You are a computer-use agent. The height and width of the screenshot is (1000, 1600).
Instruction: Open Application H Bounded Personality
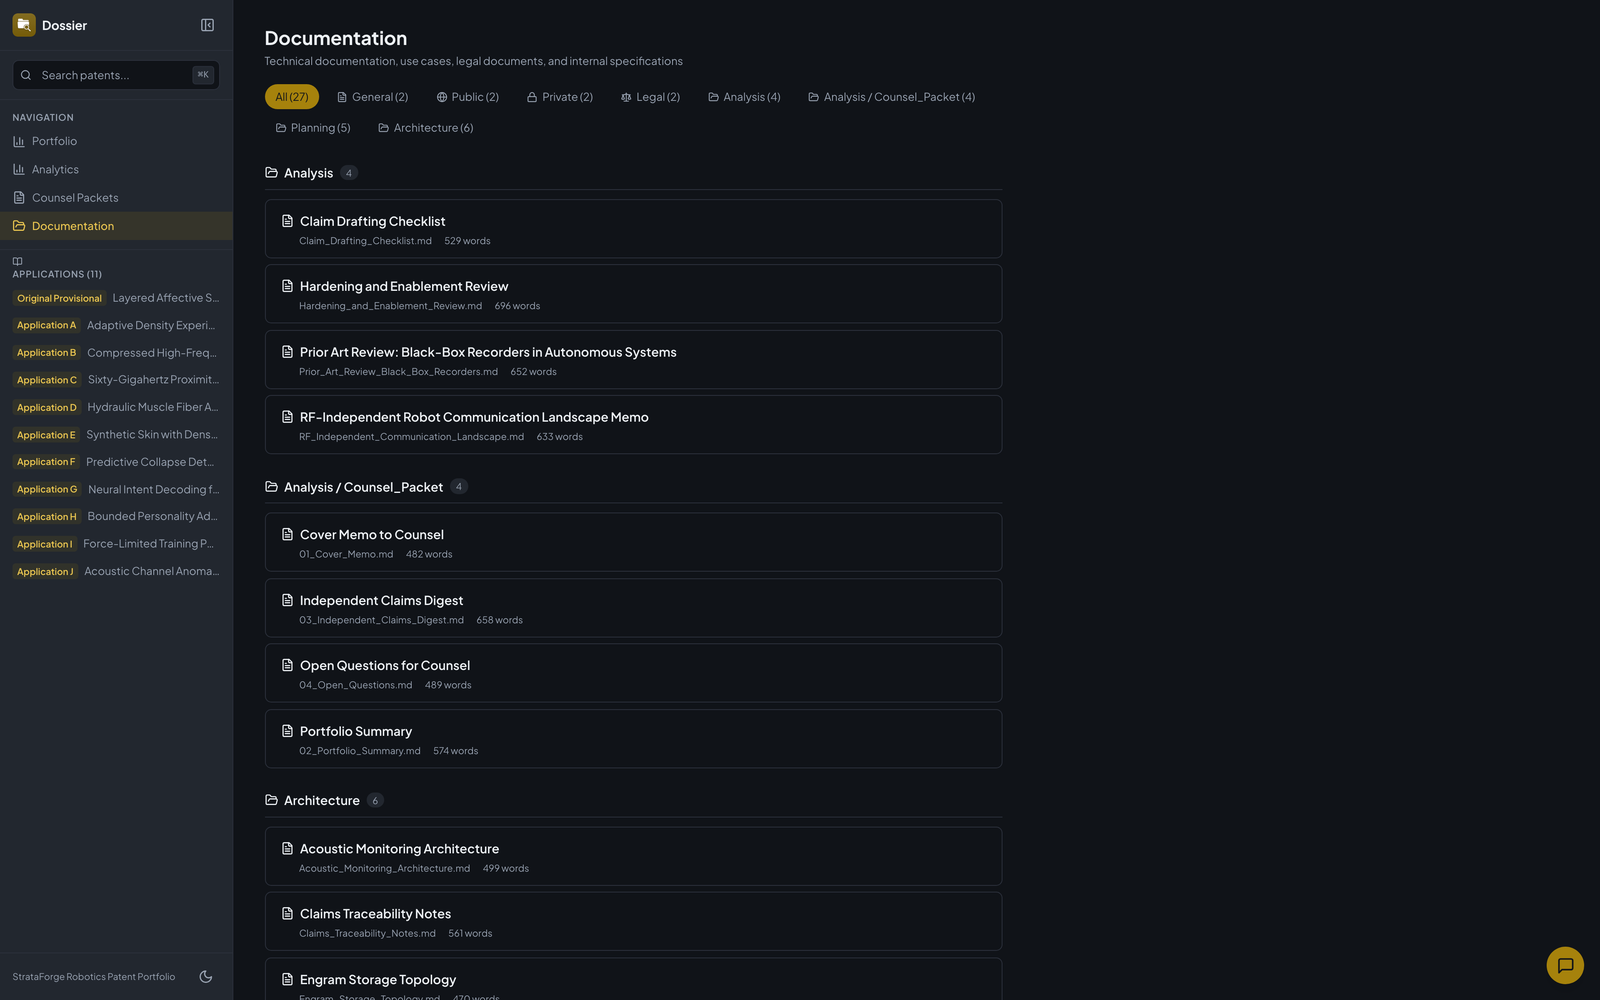[116, 516]
